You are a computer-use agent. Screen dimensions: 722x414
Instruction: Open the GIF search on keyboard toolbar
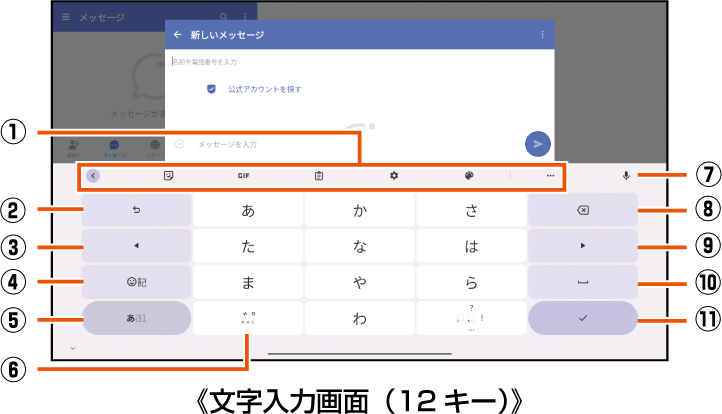pos(244,175)
